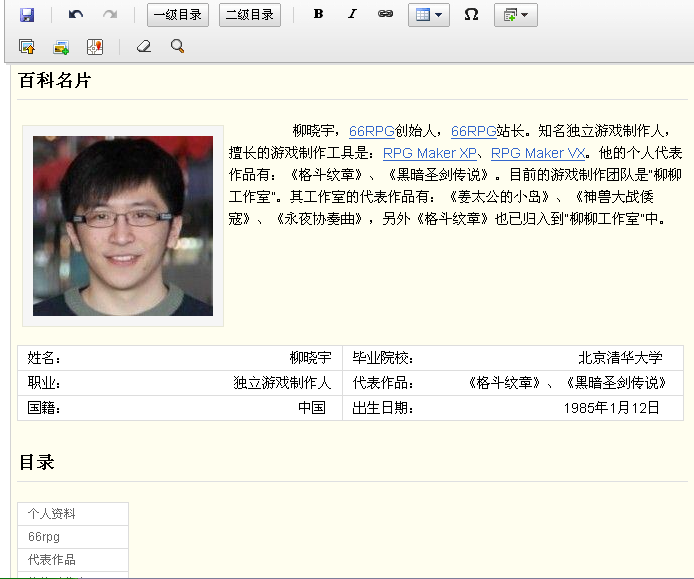This screenshot has width=694, height=579.
Task: Click the 代表作品： label in info table
Action: [x=383, y=382]
